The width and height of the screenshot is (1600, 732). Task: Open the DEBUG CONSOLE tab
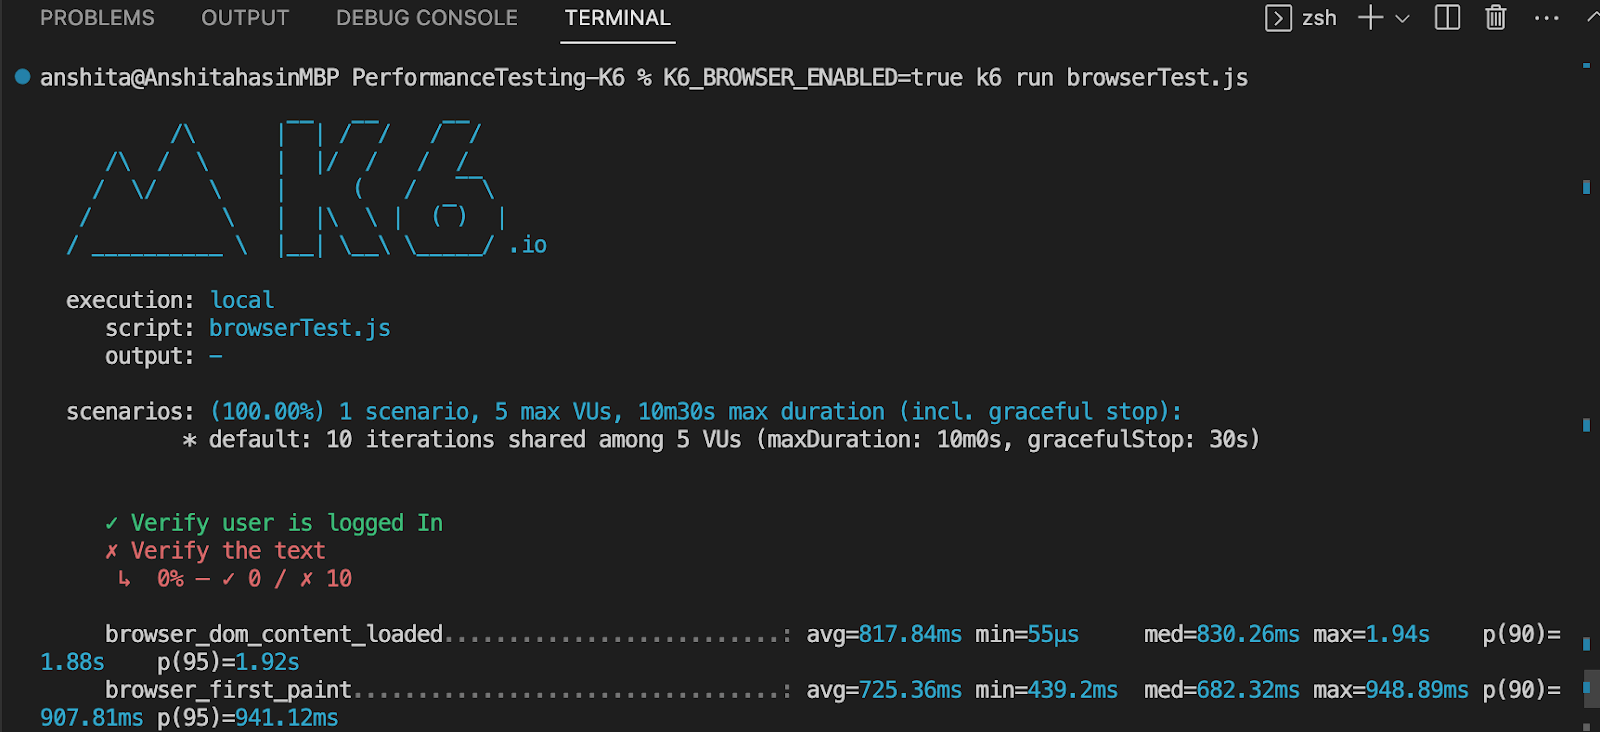(426, 17)
